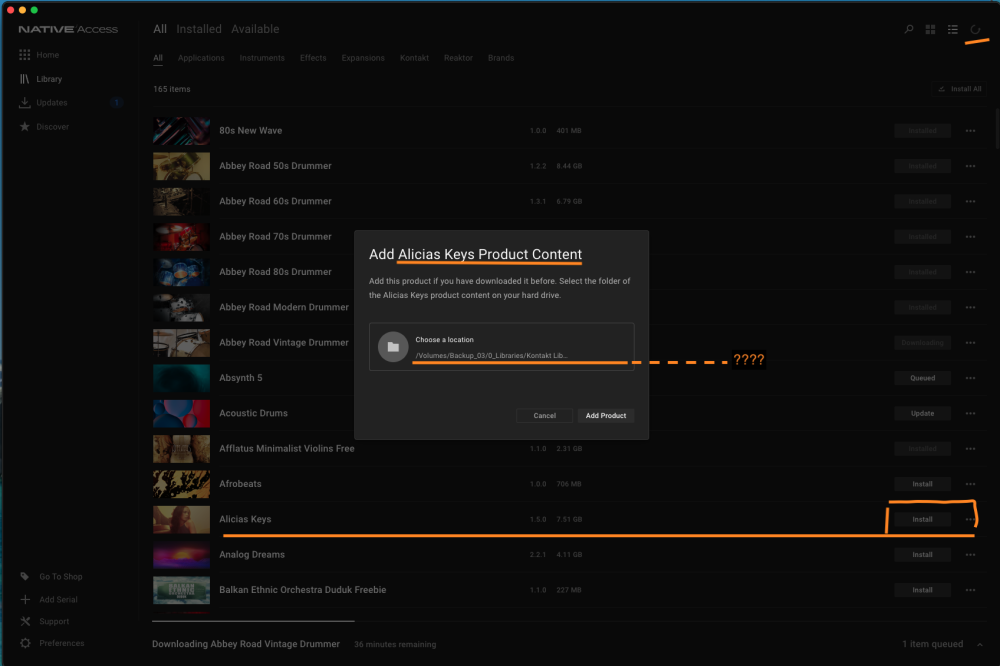Screen dimensions: 1000x666
Task: Click the Add Serial plus icon
Action: [x=25, y=599]
